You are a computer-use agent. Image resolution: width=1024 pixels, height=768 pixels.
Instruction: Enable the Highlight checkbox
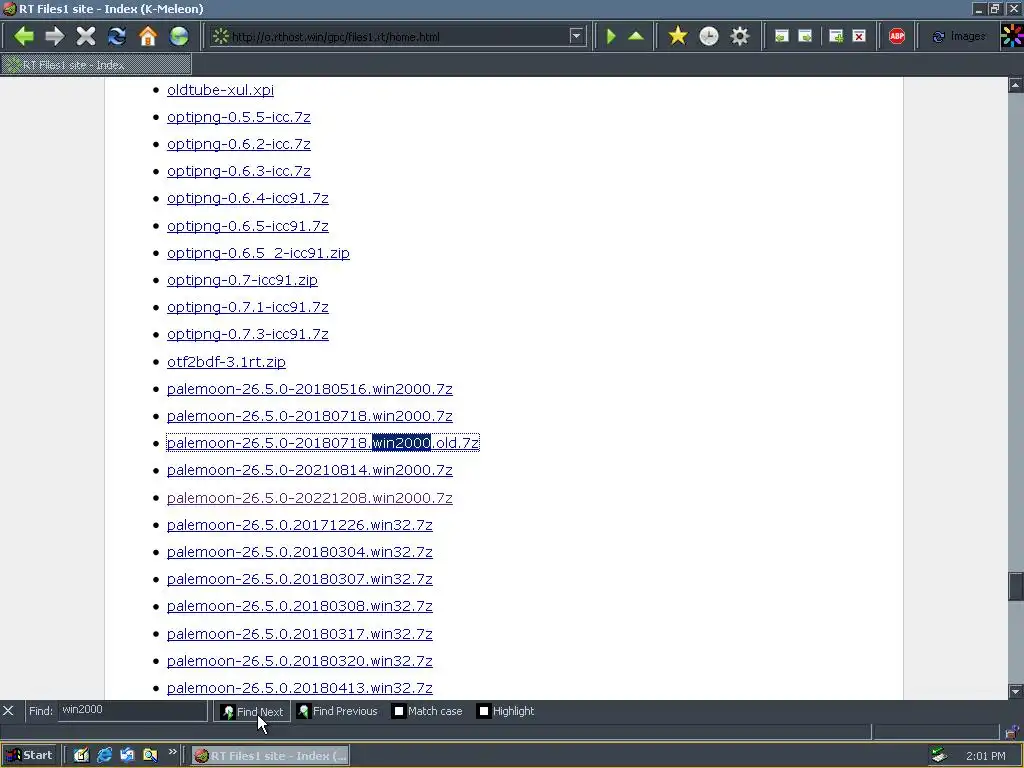[x=483, y=711]
